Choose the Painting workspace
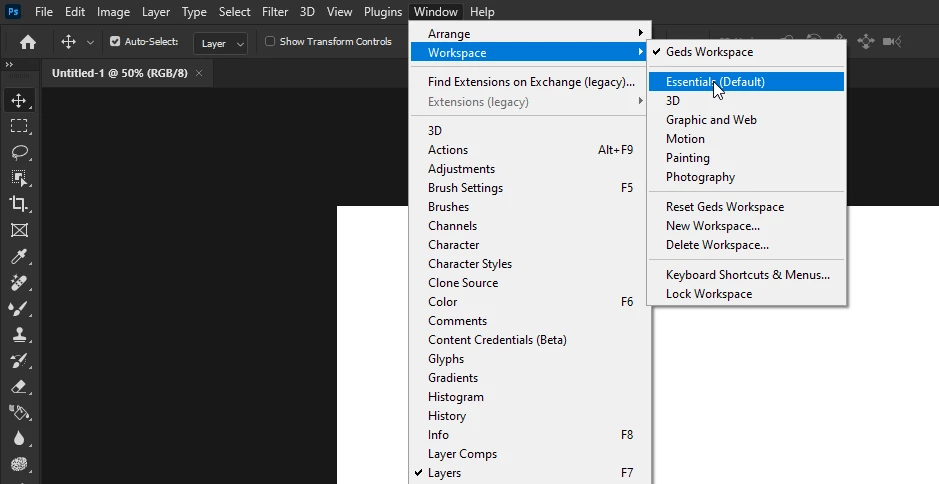 tap(746, 158)
